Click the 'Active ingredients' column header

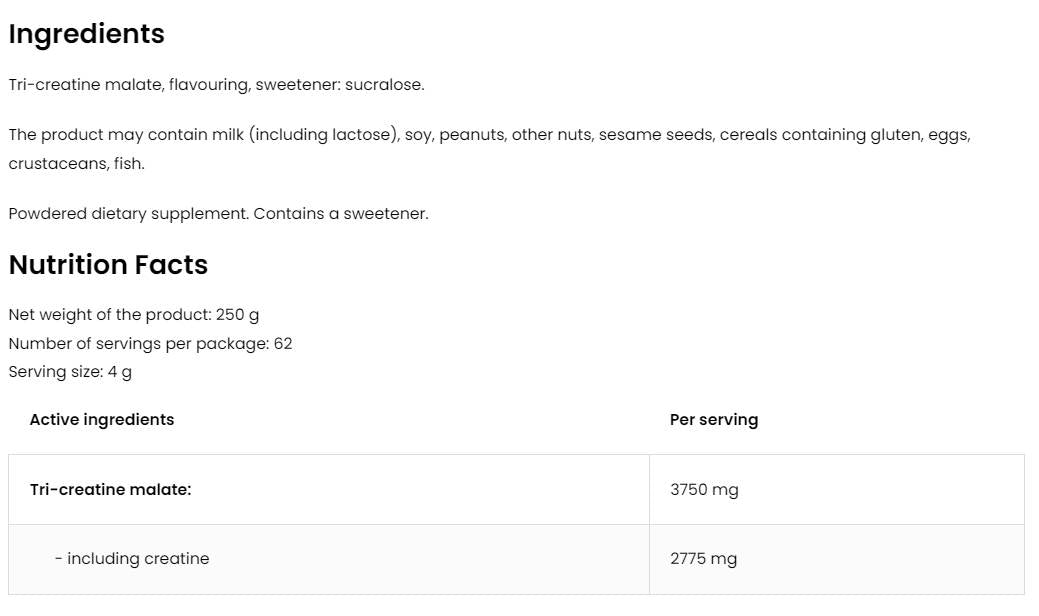pos(102,420)
